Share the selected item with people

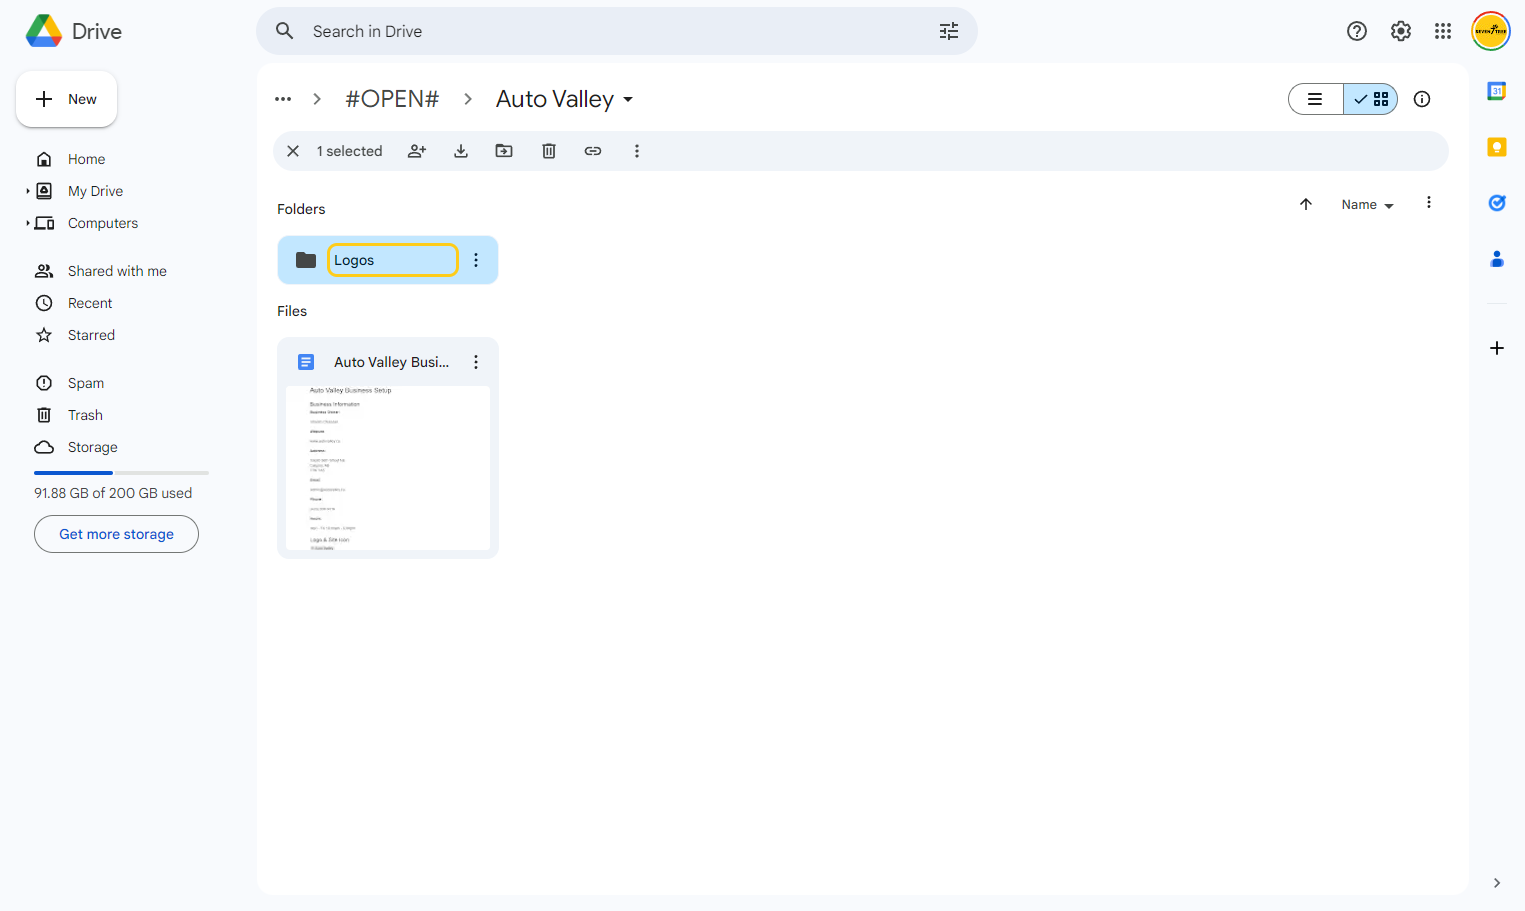(x=417, y=151)
